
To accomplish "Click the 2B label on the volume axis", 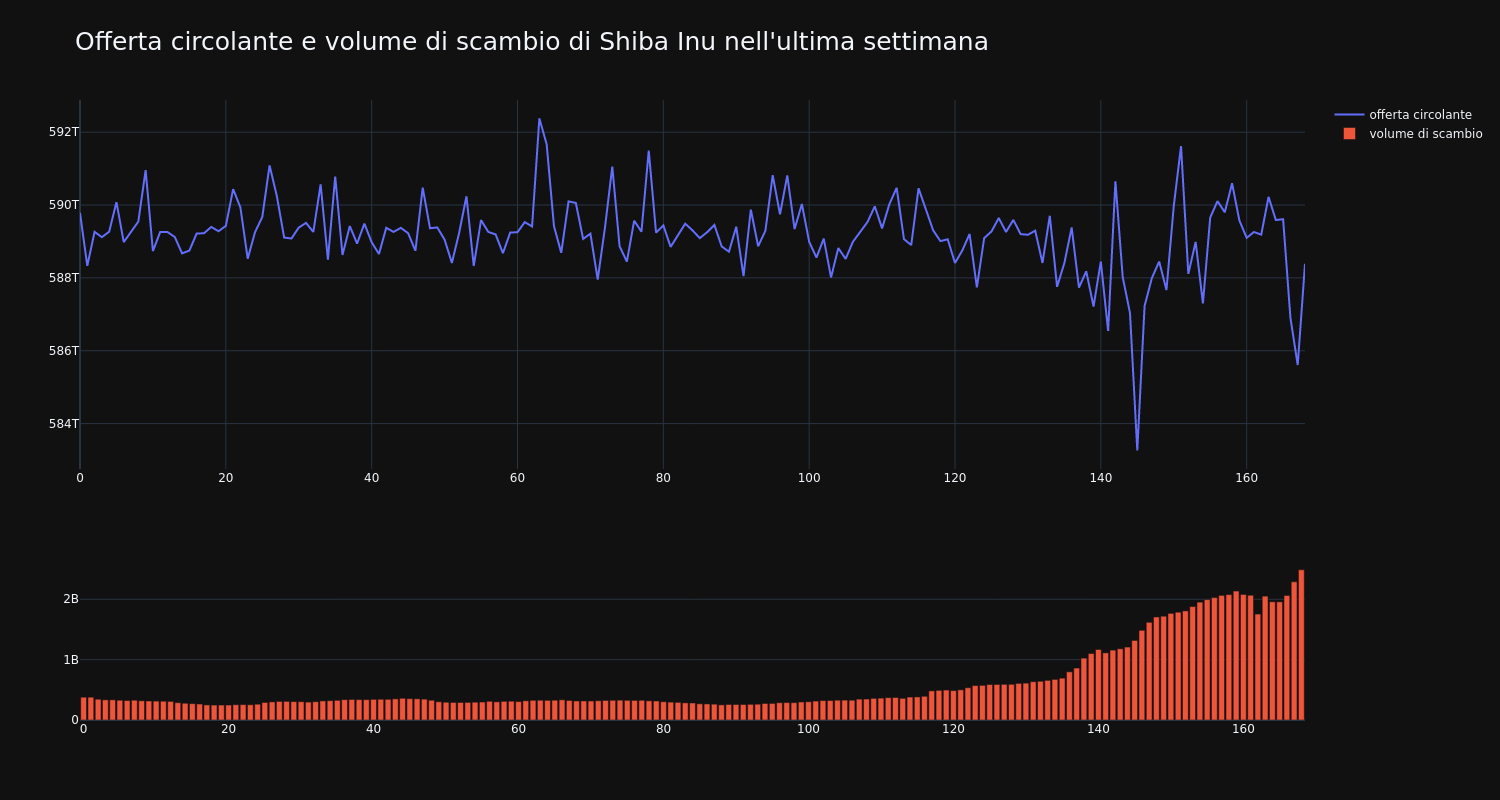I will point(70,599).
